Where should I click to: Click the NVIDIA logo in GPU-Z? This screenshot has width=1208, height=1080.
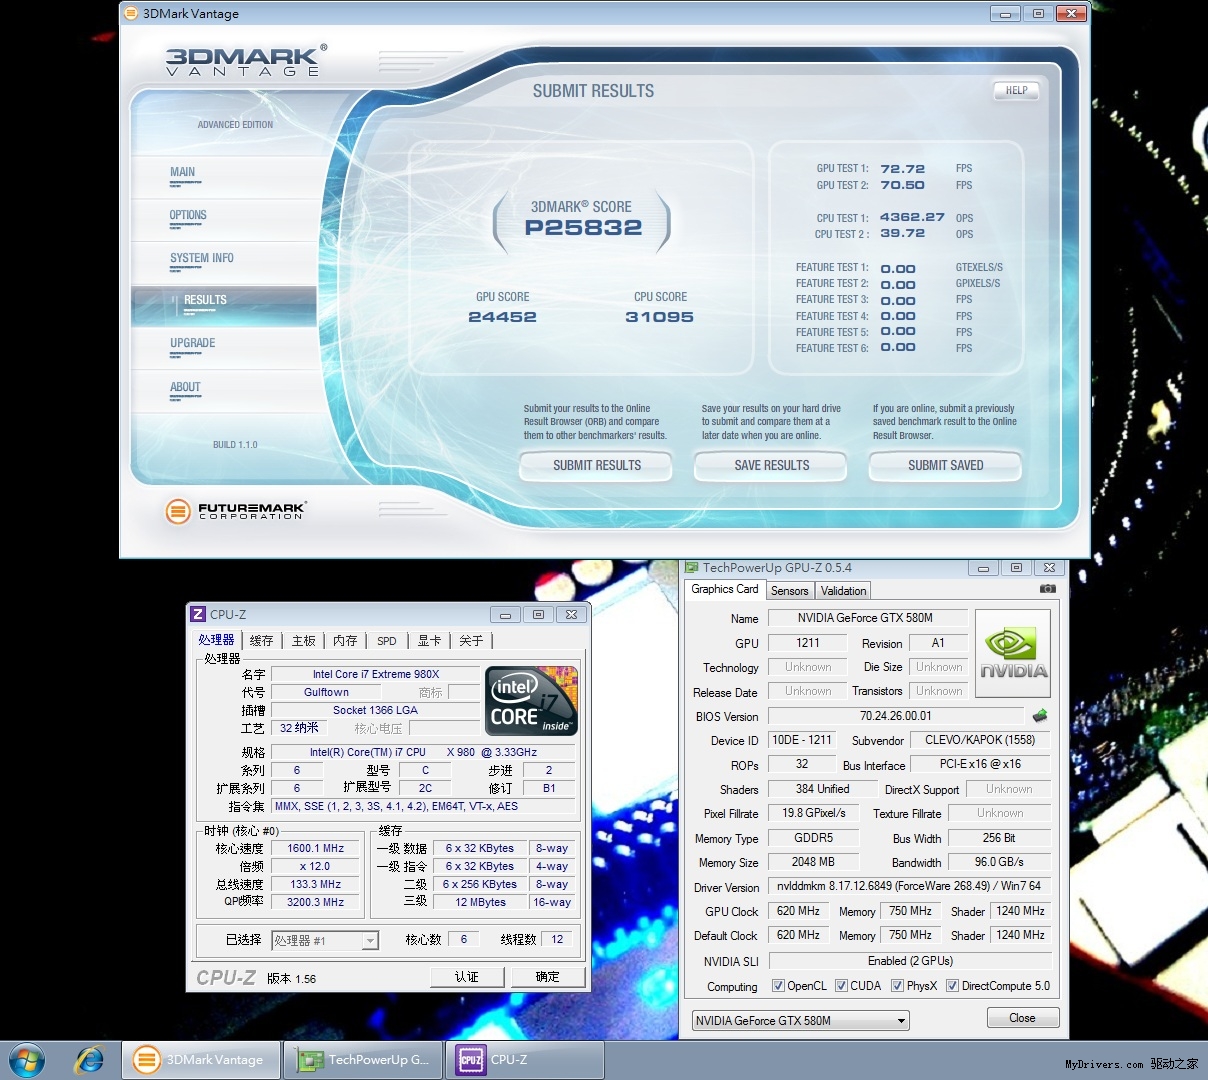tap(1012, 653)
